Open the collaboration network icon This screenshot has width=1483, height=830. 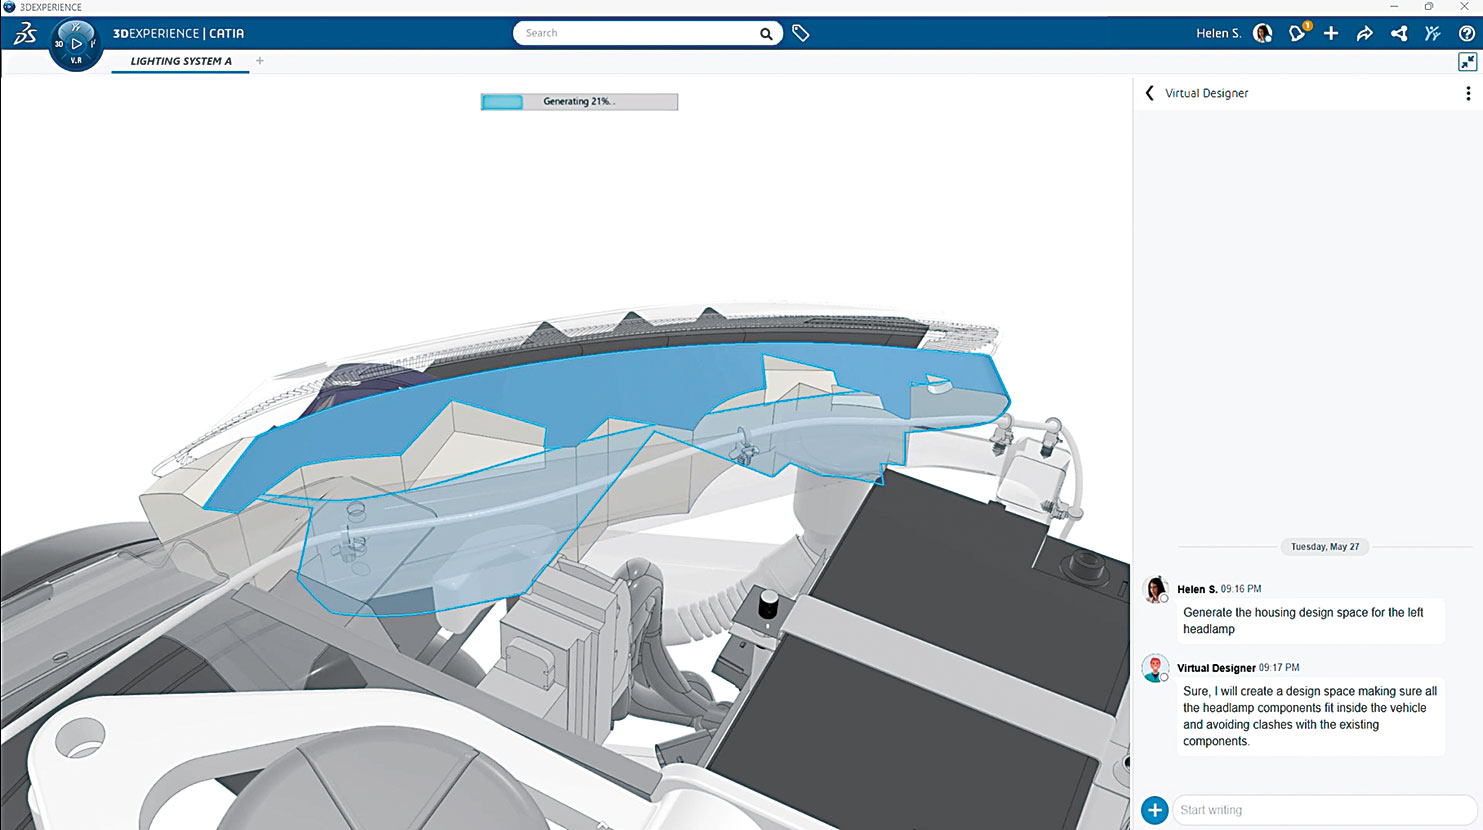1399,33
